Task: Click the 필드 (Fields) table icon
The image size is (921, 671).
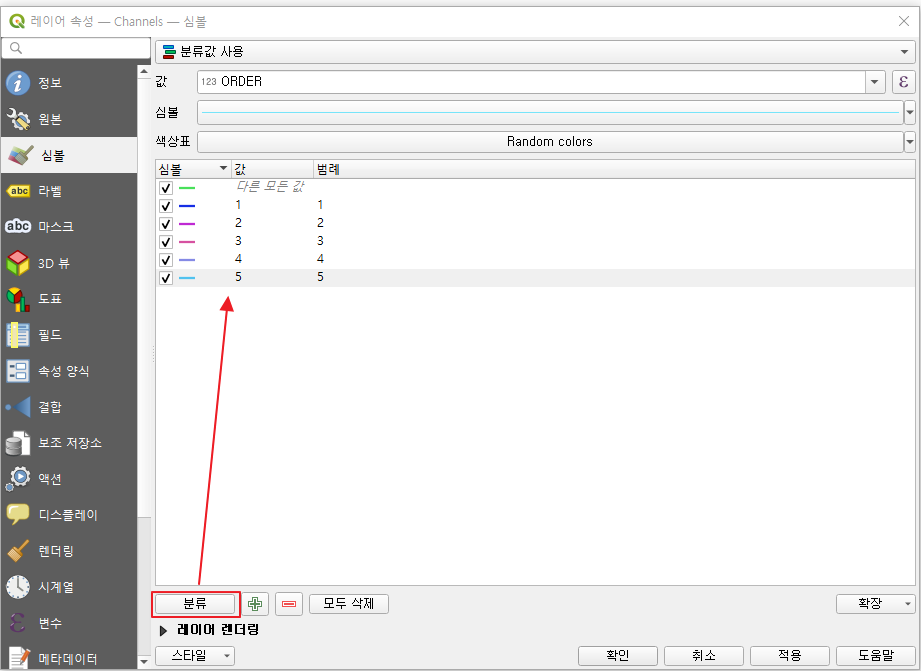Action: (x=18, y=335)
